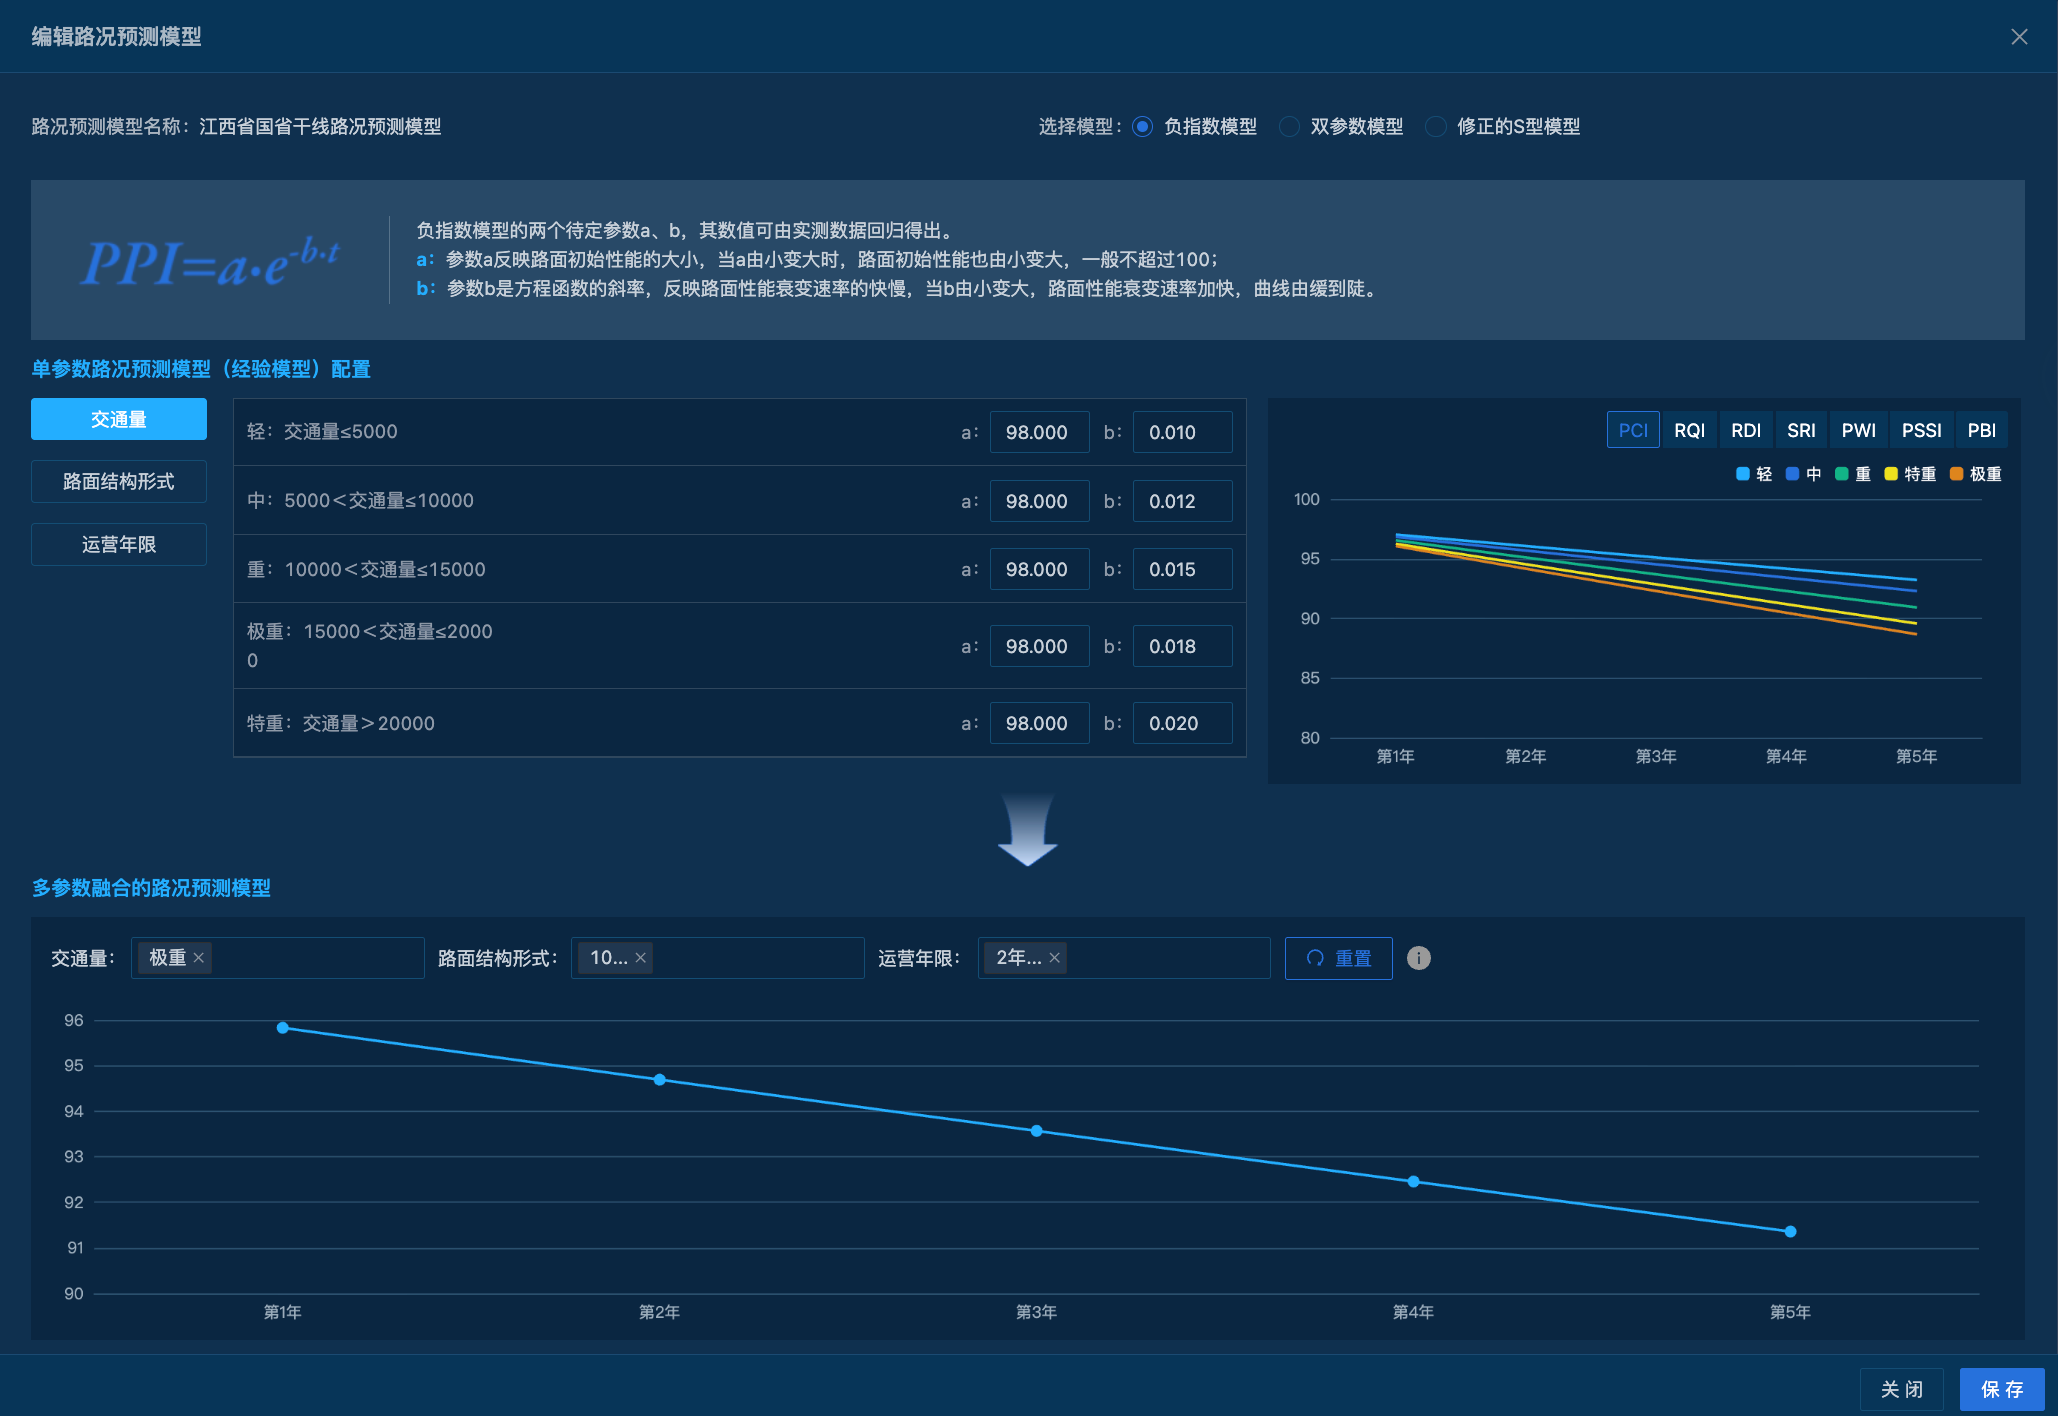Select the 修正的S型模型 radio button
The width and height of the screenshot is (2058, 1416).
1435,127
